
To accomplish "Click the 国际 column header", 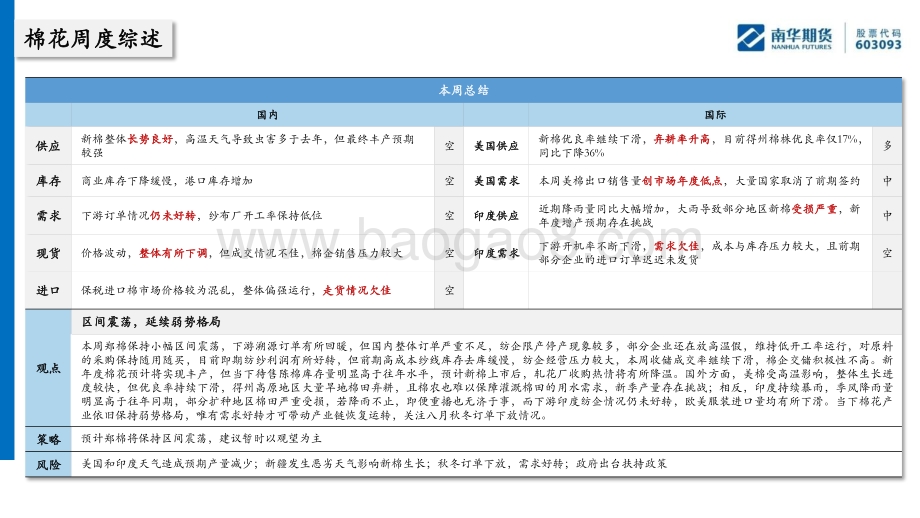I will point(715,115).
